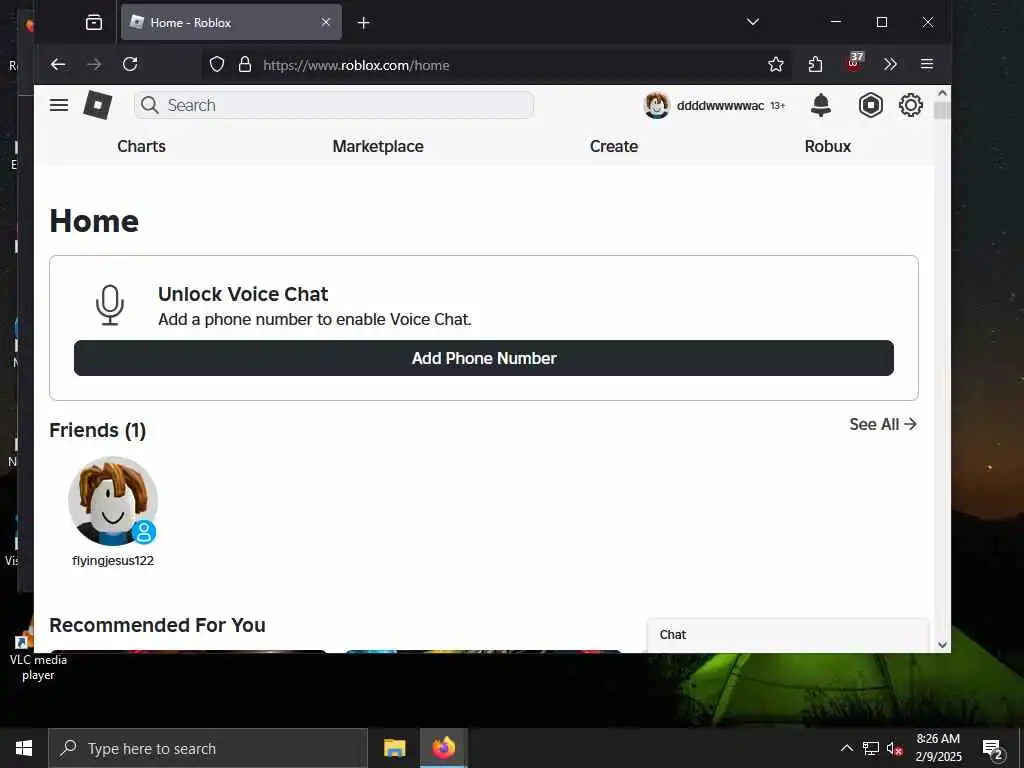
Task: Open the Roblox settings gear
Action: (910, 105)
